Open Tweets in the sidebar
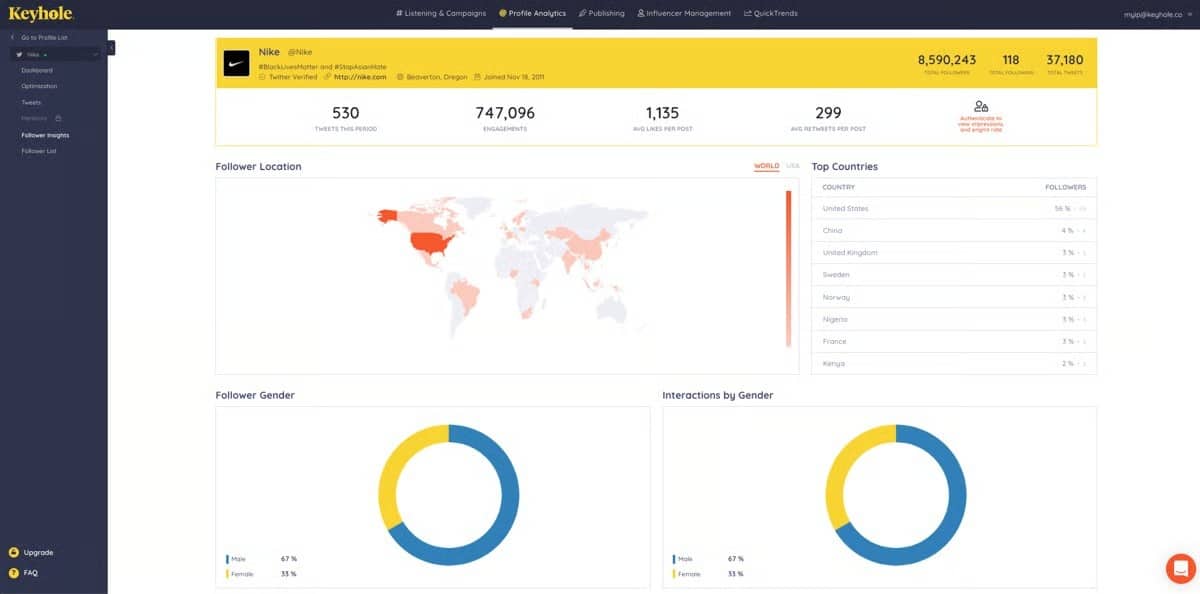 coord(31,102)
